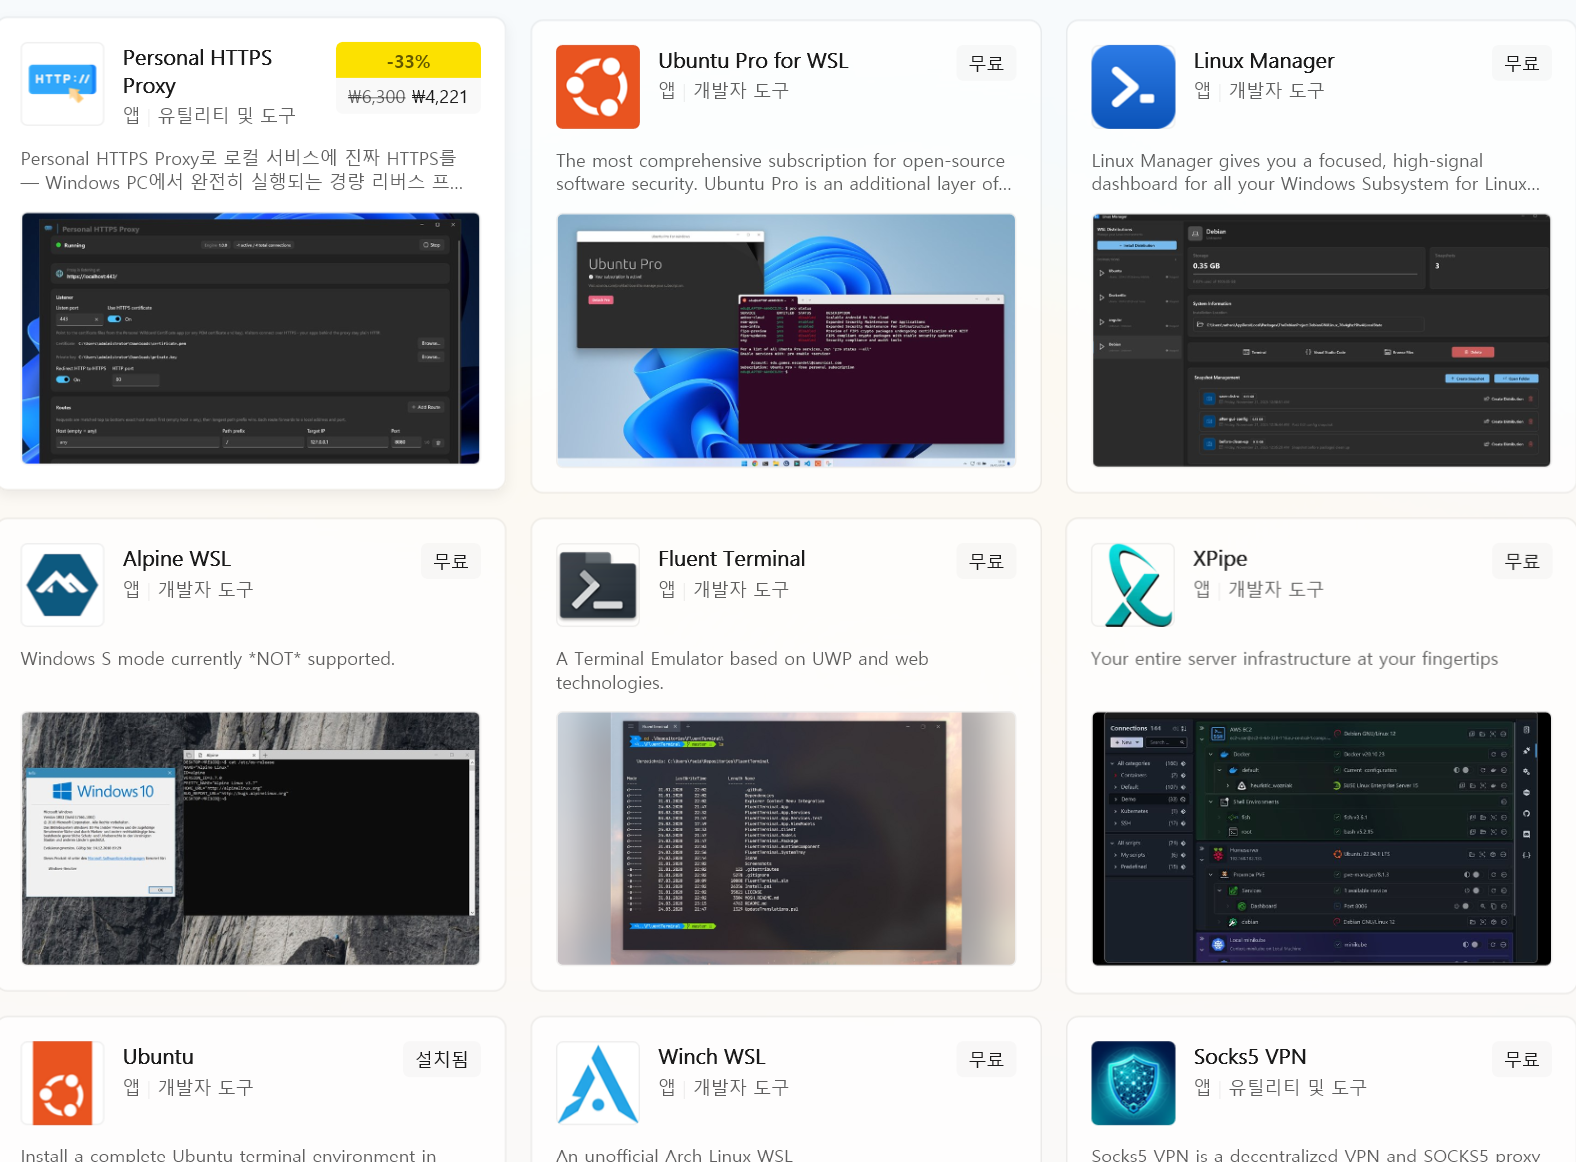
Task: Click 'Windows S mode currently *NOT* supported.' text
Action: (208, 659)
